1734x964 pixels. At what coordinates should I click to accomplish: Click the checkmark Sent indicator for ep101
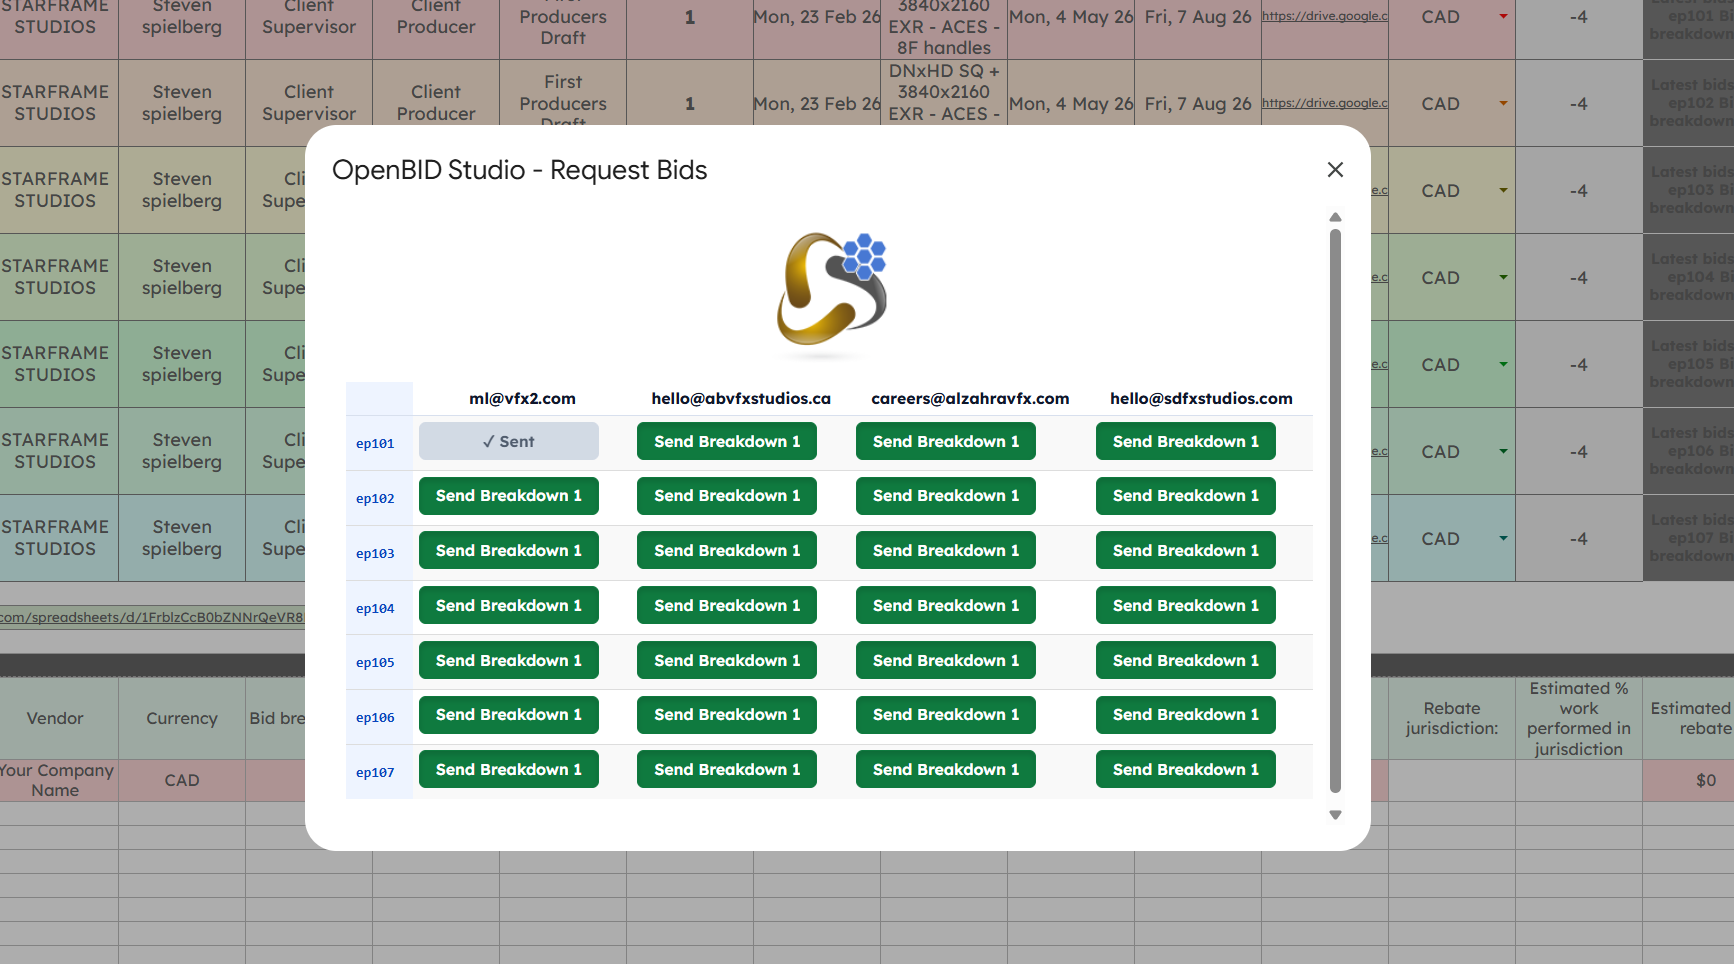click(x=508, y=441)
